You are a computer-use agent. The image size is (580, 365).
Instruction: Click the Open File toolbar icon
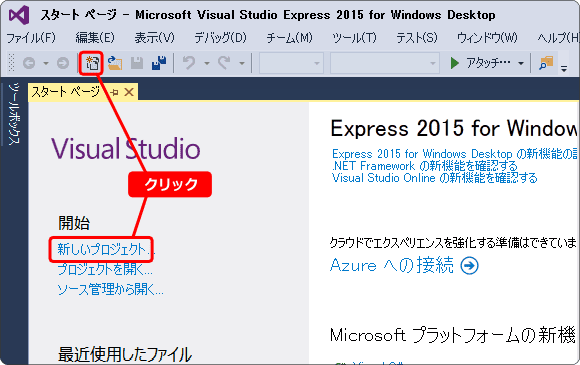click(115, 63)
